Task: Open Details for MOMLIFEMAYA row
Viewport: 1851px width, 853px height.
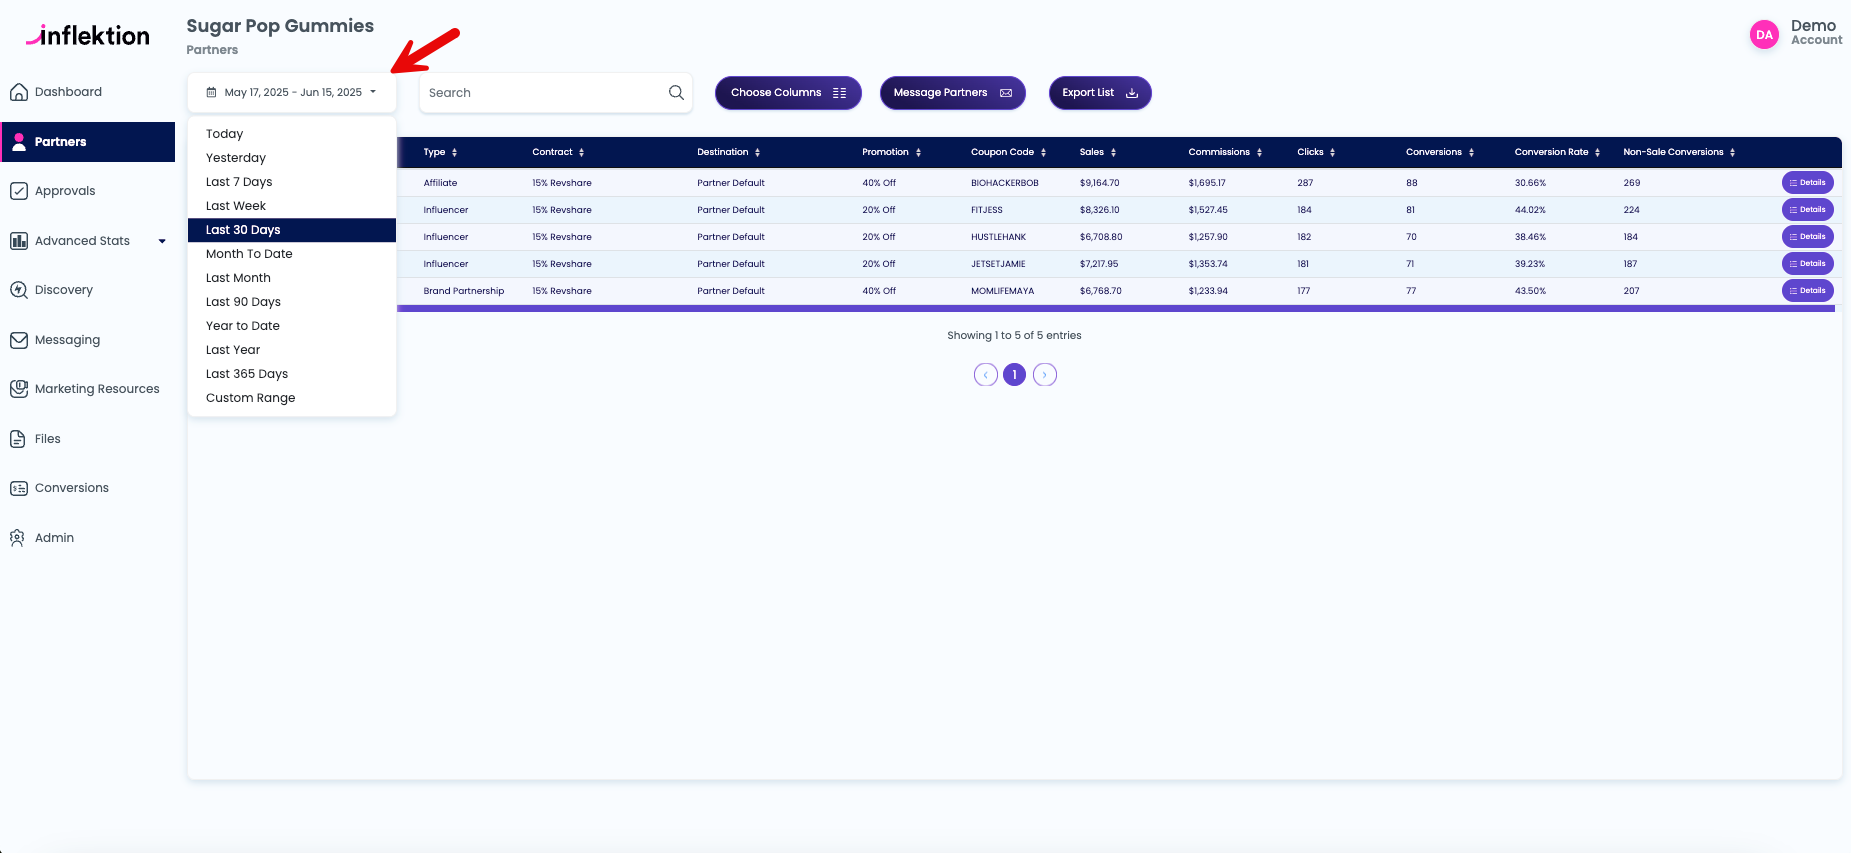Action: (x=1807, y=291)
